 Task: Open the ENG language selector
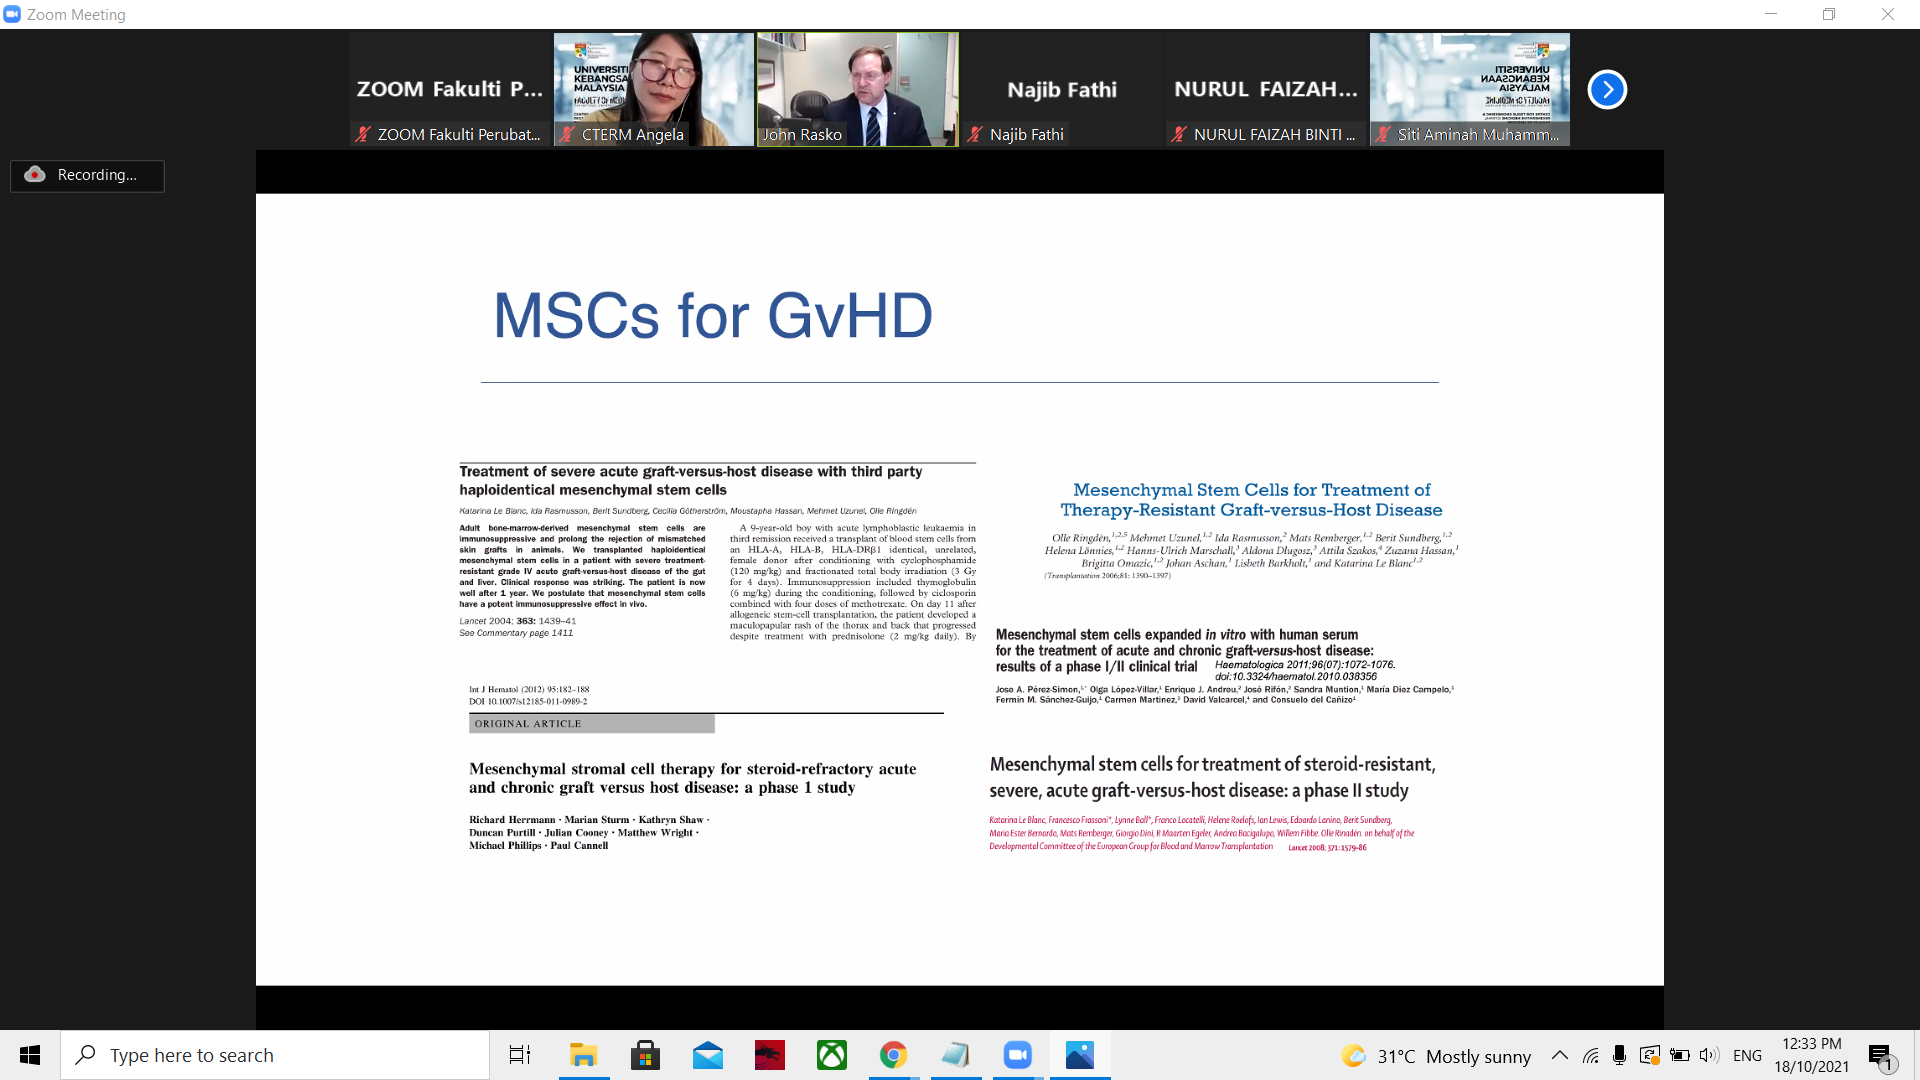click(x=1747, y=1055)
